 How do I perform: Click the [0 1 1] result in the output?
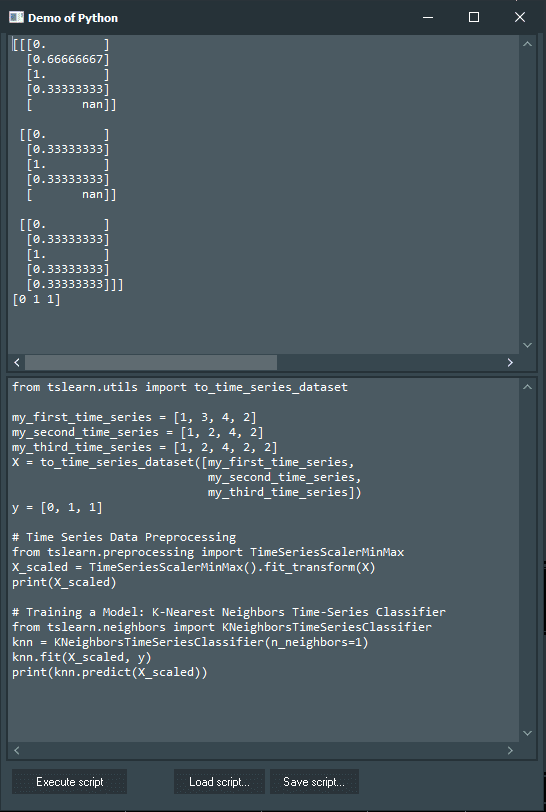point(36,299)
